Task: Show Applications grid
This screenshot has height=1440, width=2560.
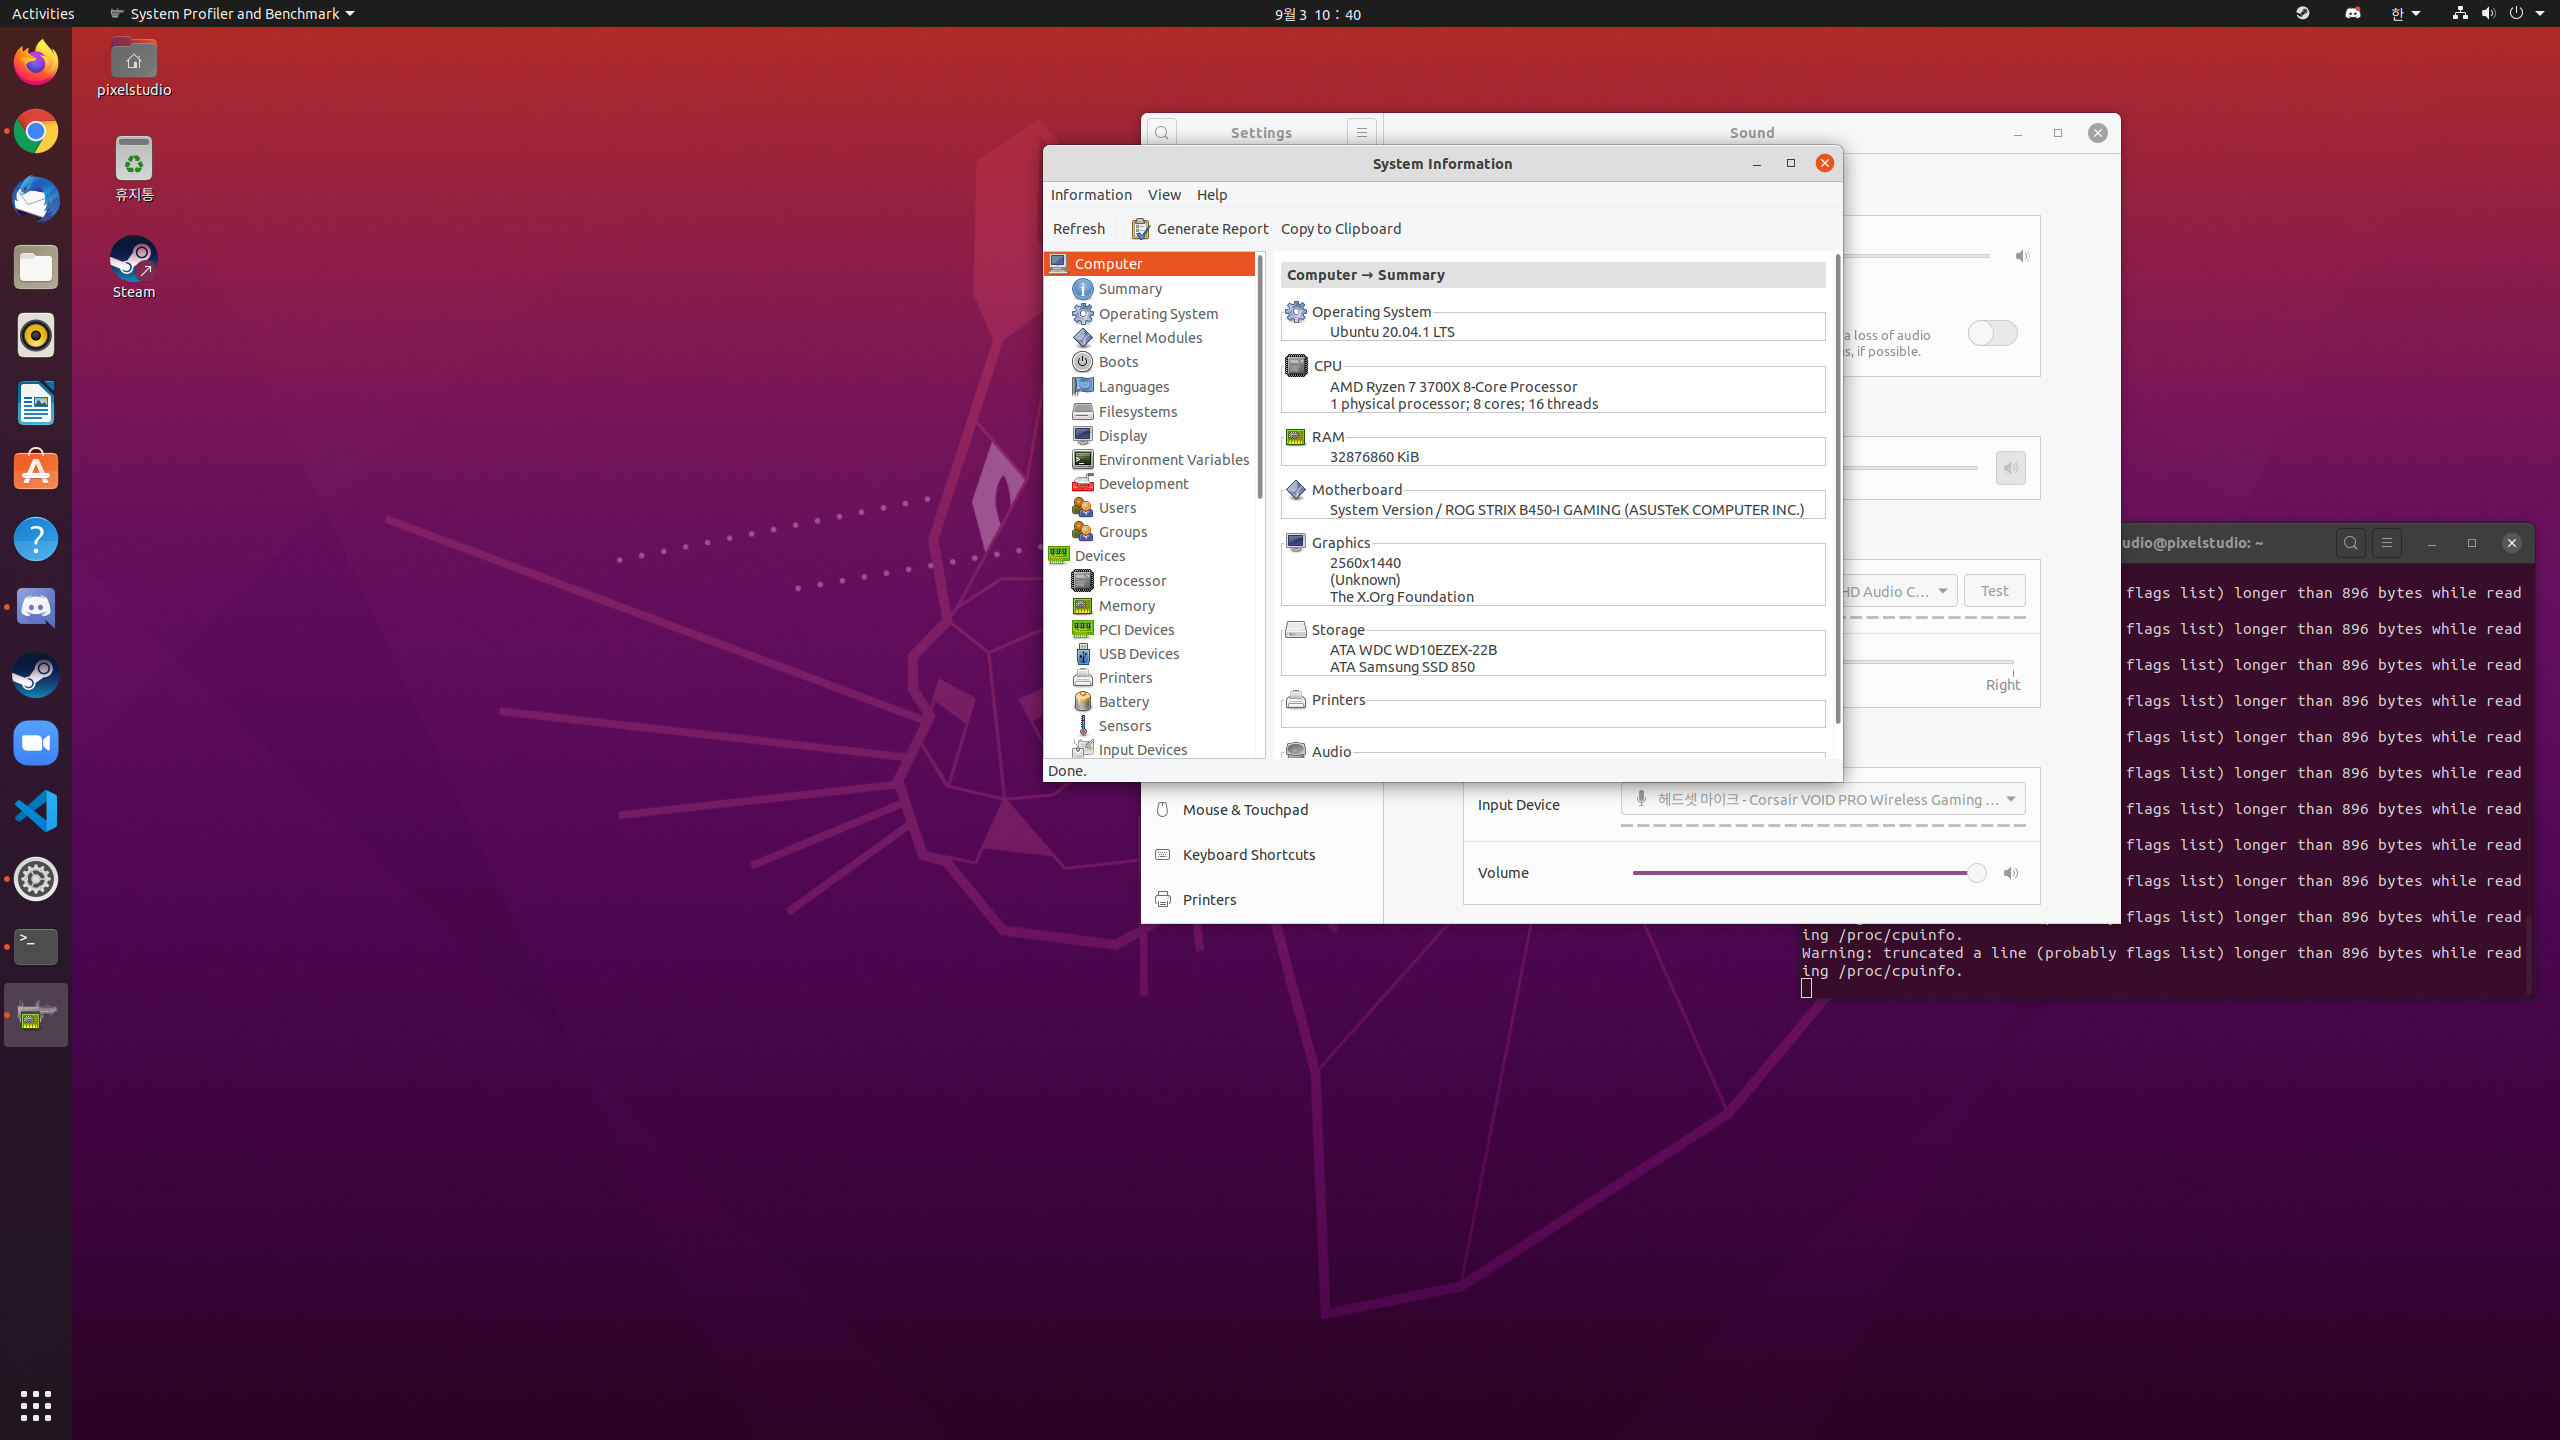Action: 36,1406
